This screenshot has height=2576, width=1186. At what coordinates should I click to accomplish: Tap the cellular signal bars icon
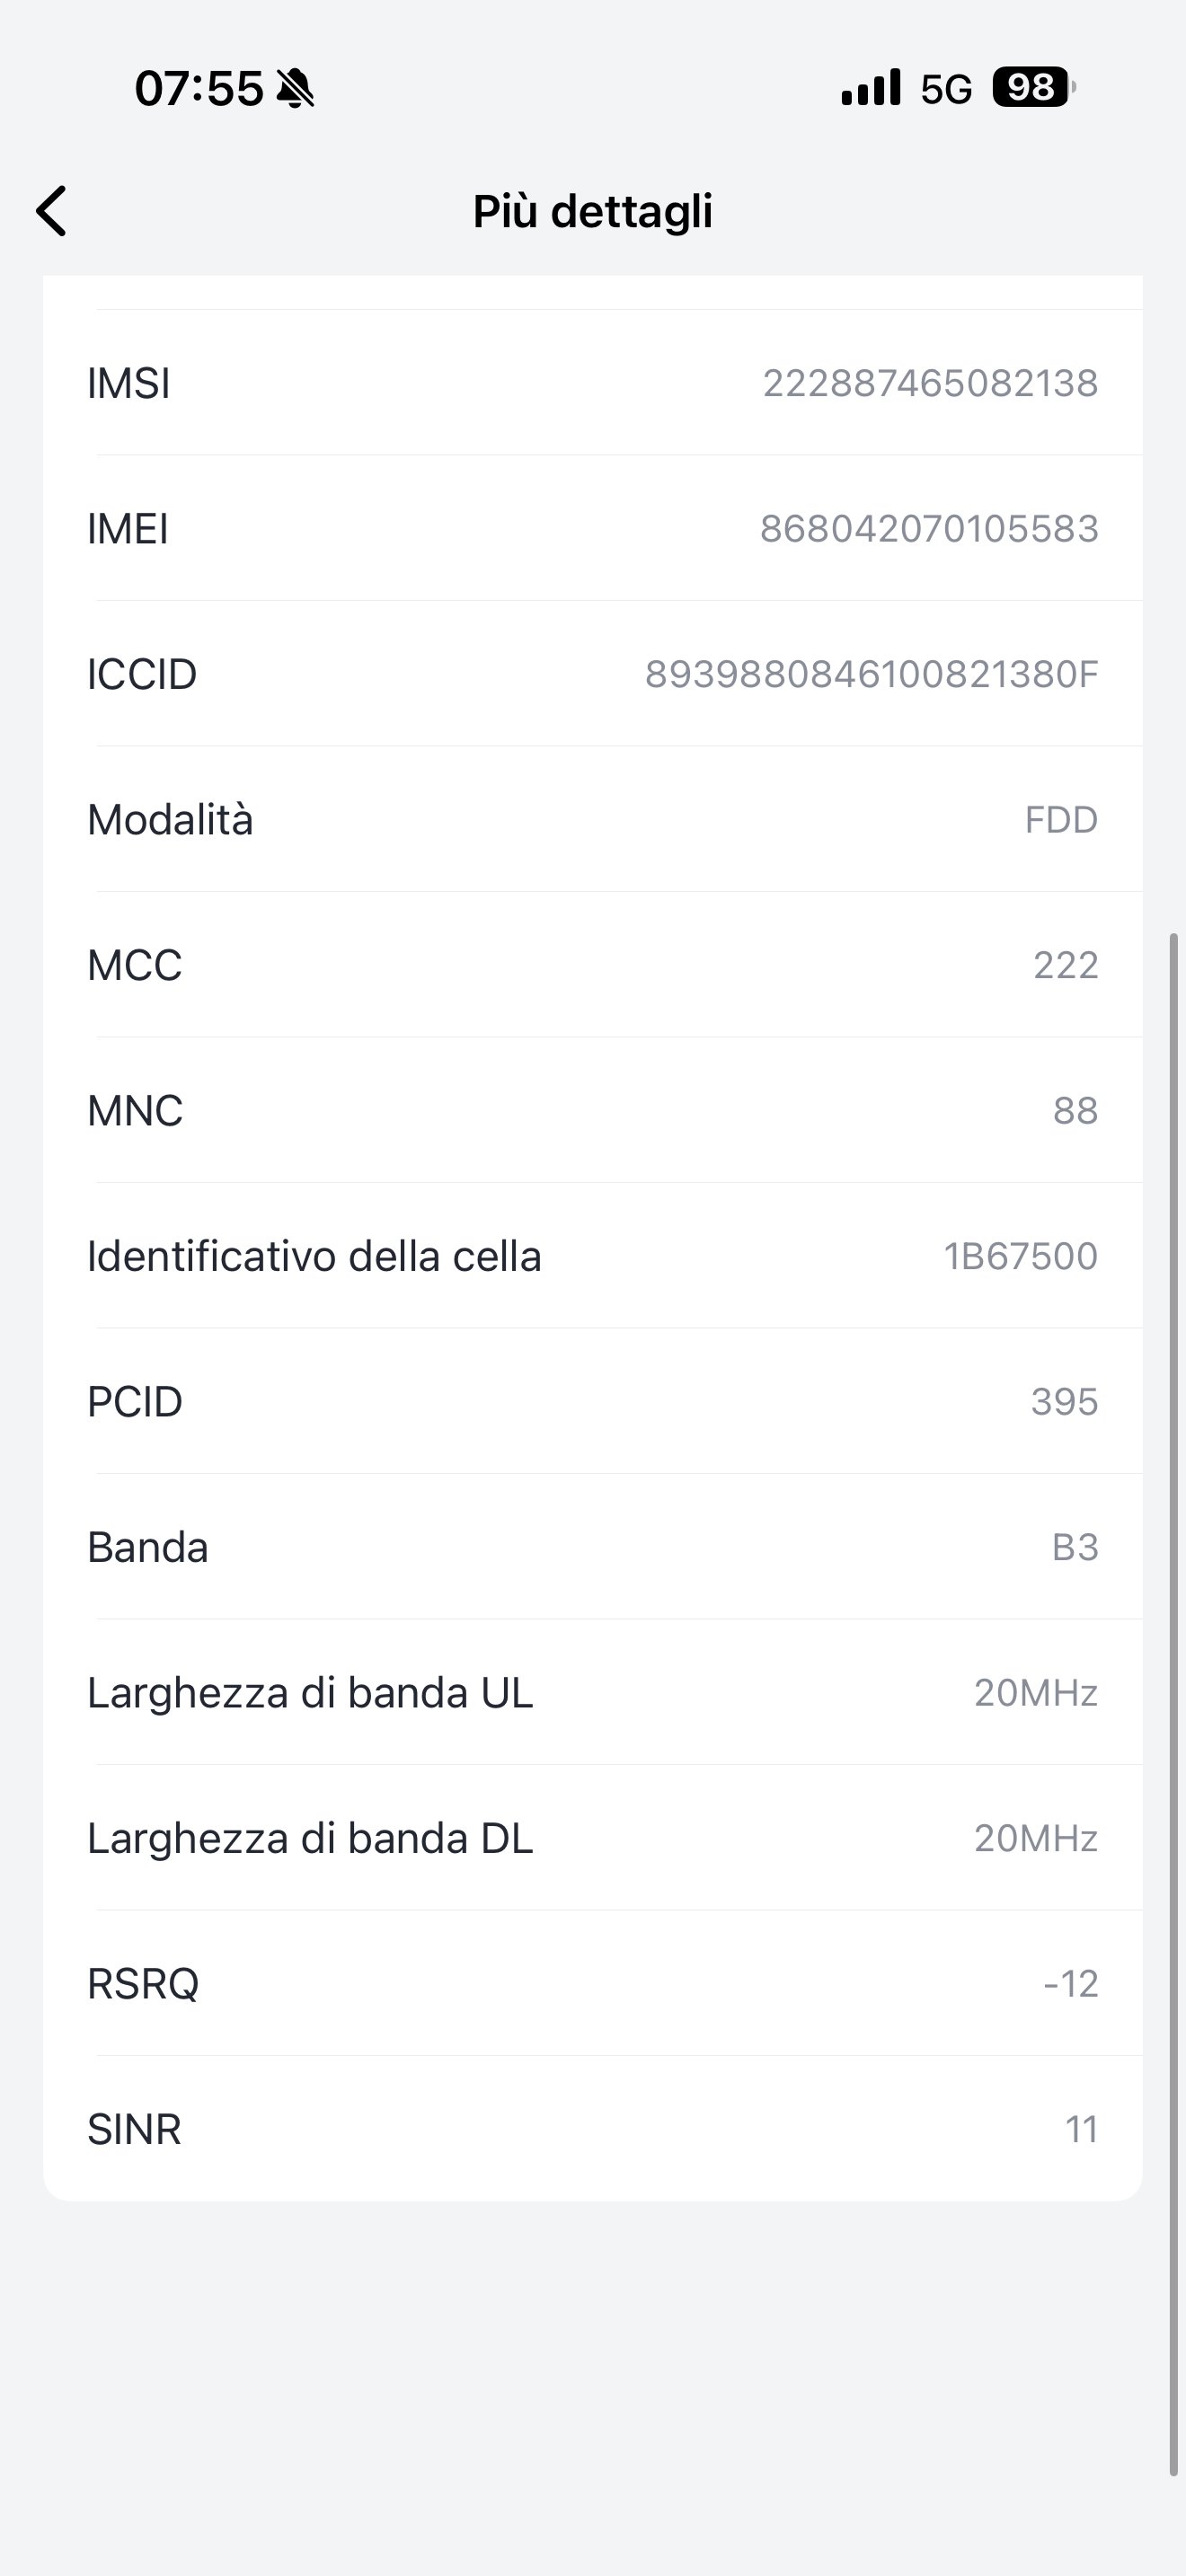tap(871, 88)
